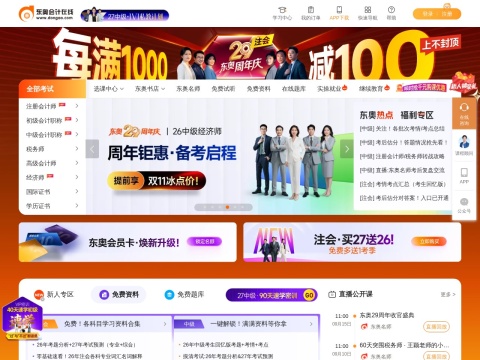Screen dimensions: 480x360
Task: Open [中级] 考后估分 news link
Action: pyautogui.click(x=403, y=142)
